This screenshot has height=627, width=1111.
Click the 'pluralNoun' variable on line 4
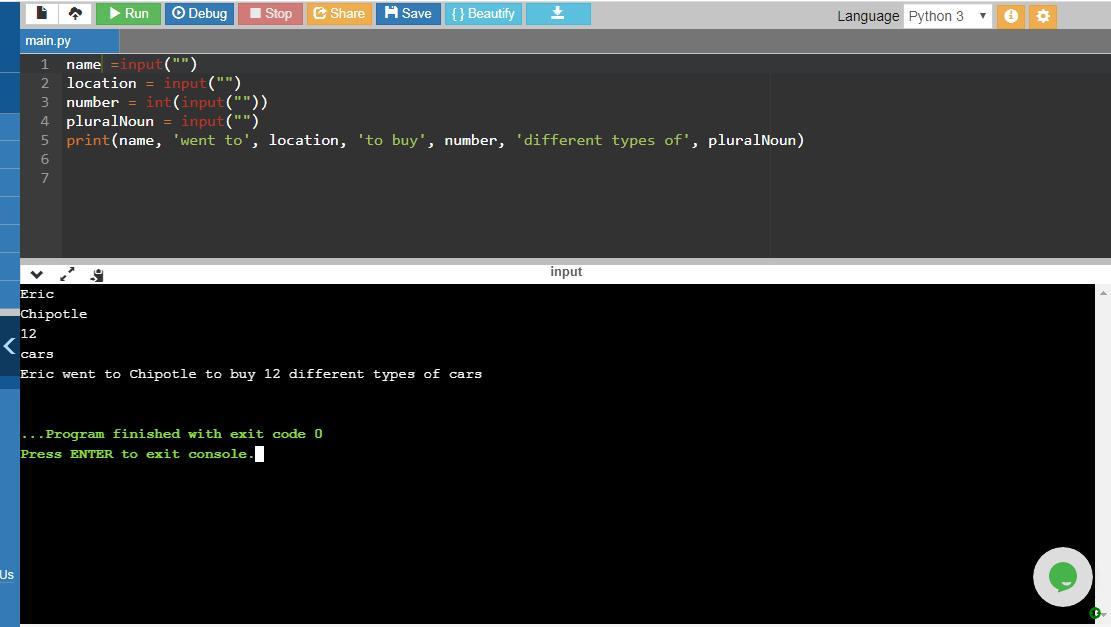pyautogui.click(x=110, y=121)
